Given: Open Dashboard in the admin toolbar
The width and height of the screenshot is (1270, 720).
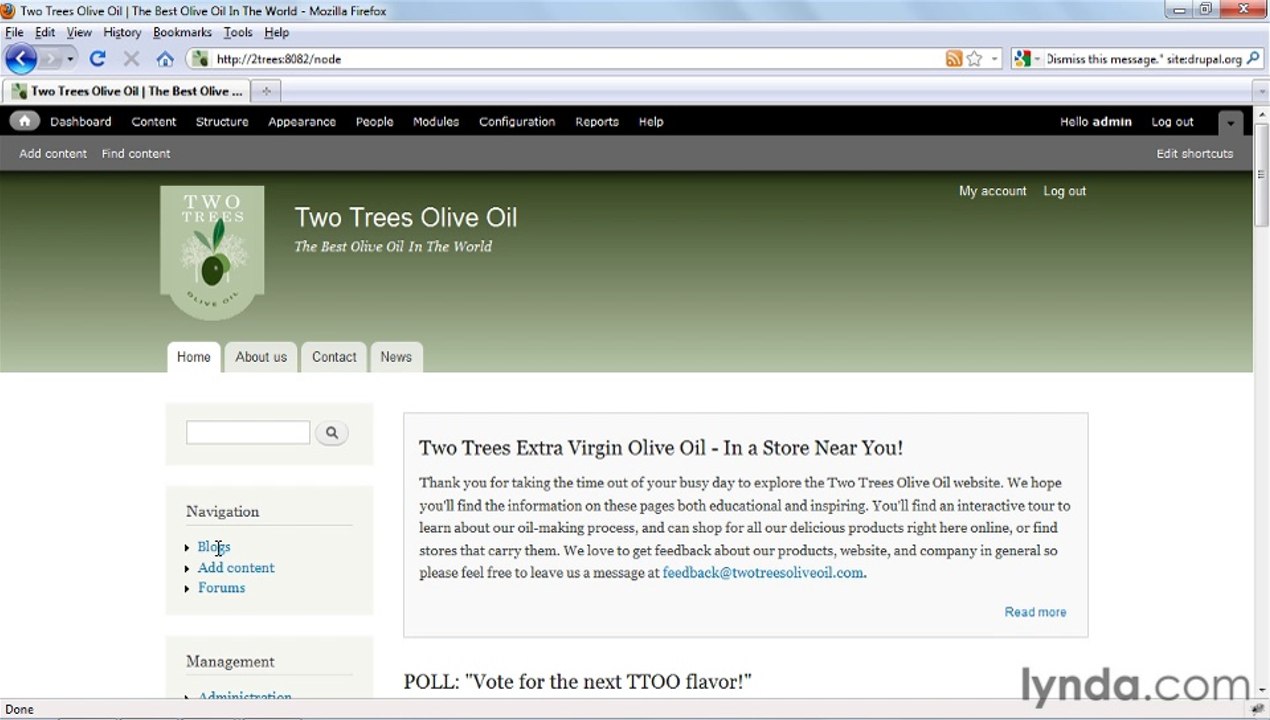Looking at the screenshot, I should click(81, 121).
